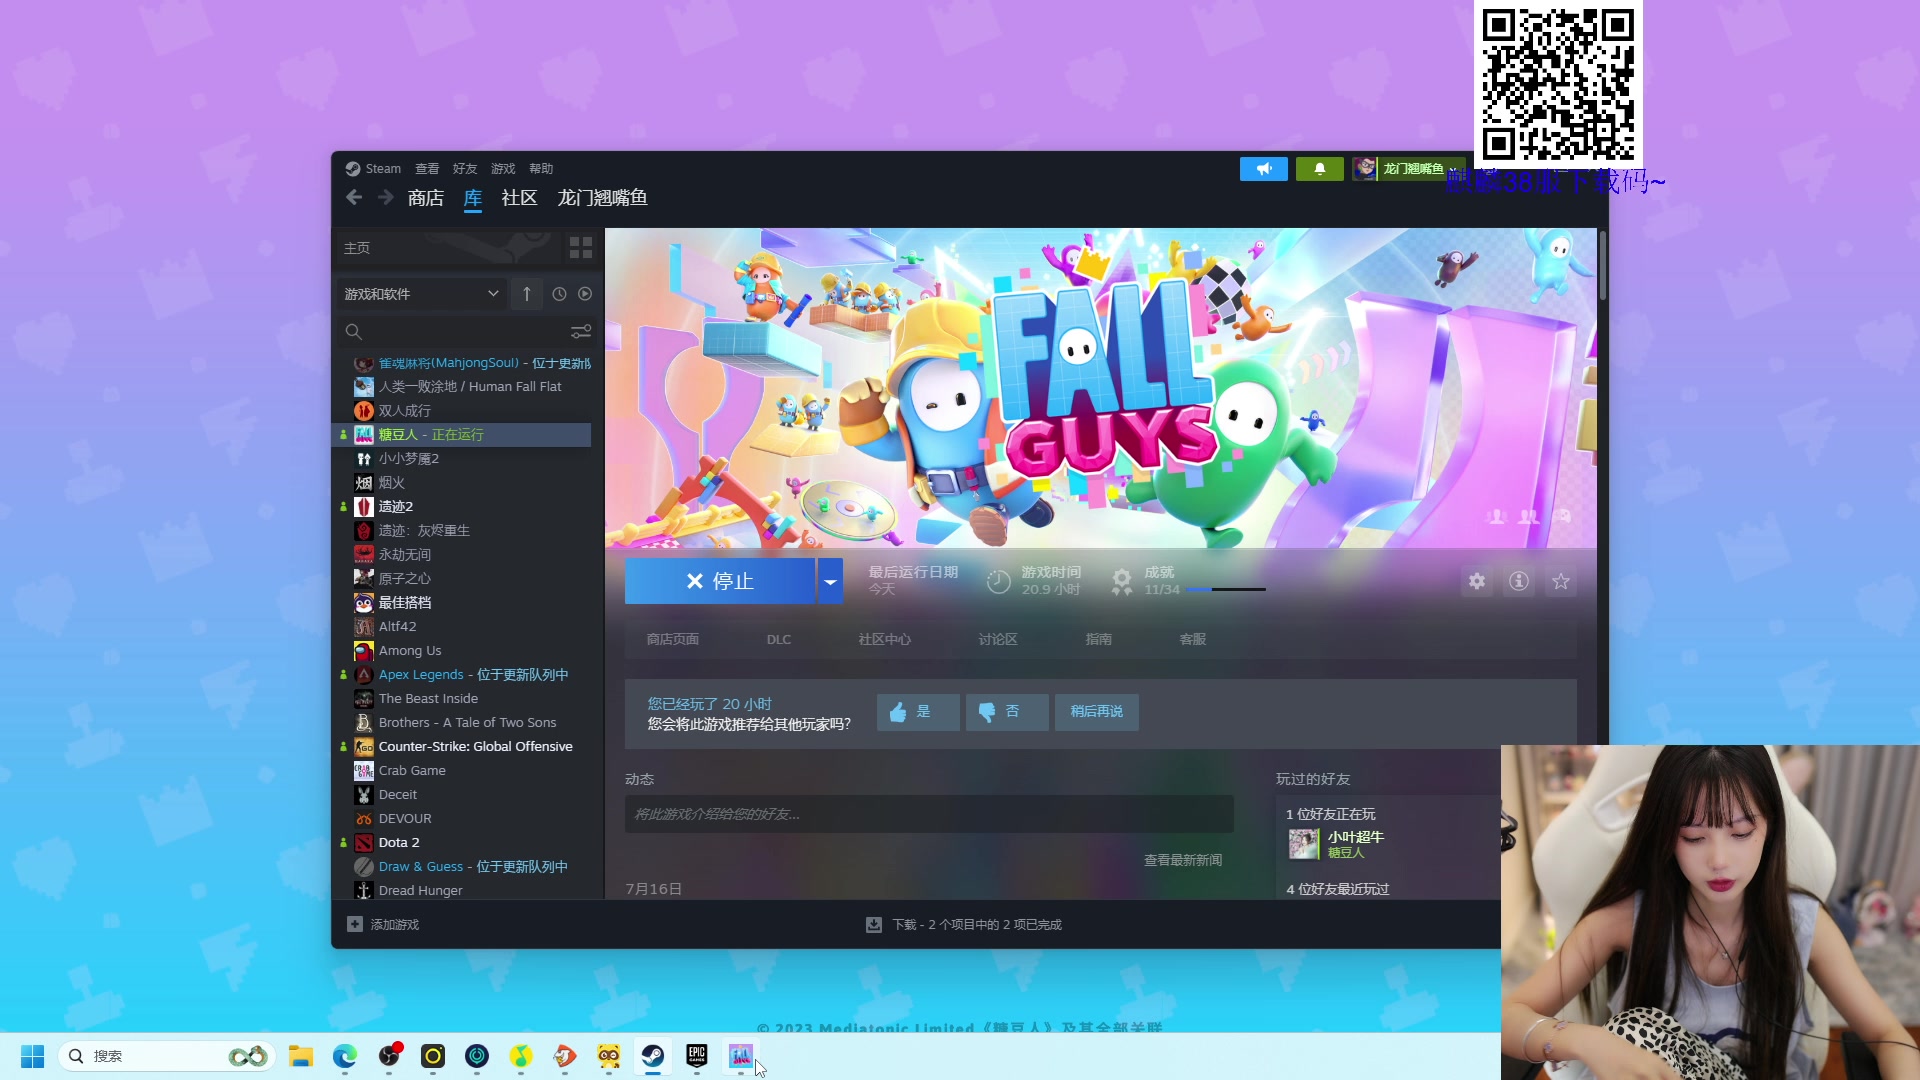Launch Microsoft Edge from taskbar
1920x1080 pixels.
click(345, 1056)
